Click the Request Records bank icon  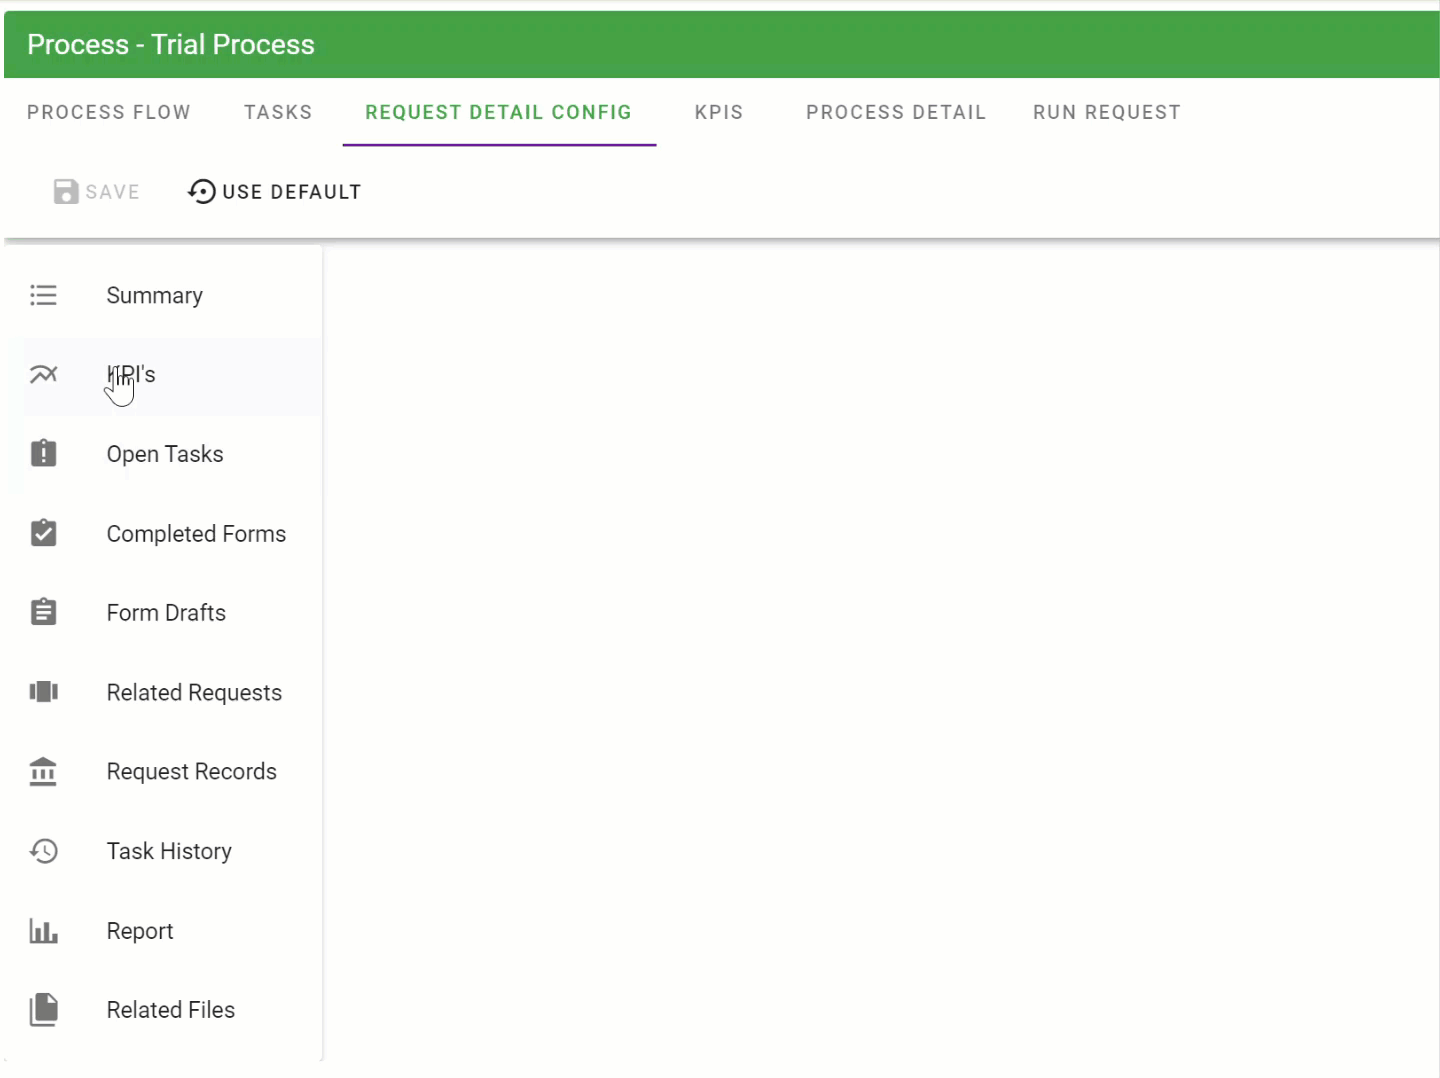(x=43, y=771)
